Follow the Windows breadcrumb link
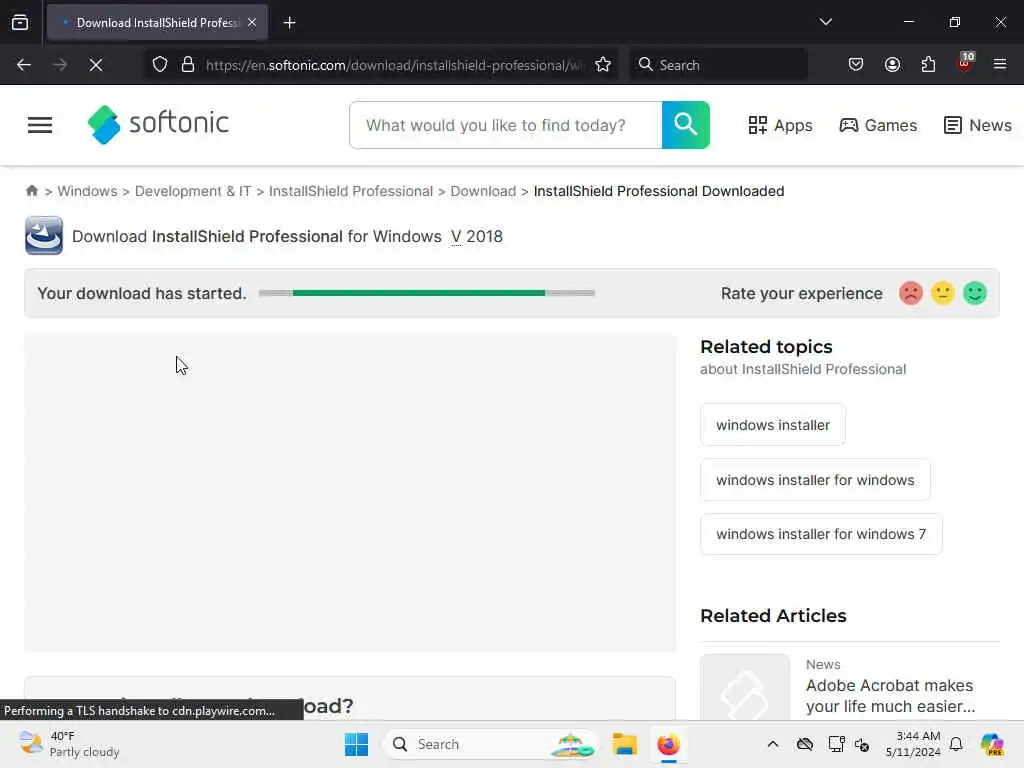 [88, 191]
